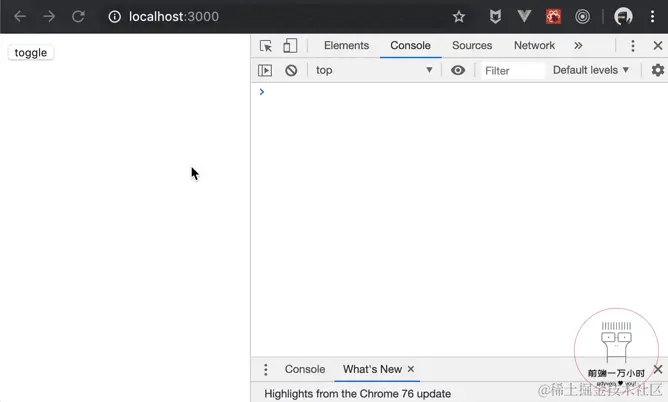
Task: Switch to the Network tab
Action: pos(534,45)
